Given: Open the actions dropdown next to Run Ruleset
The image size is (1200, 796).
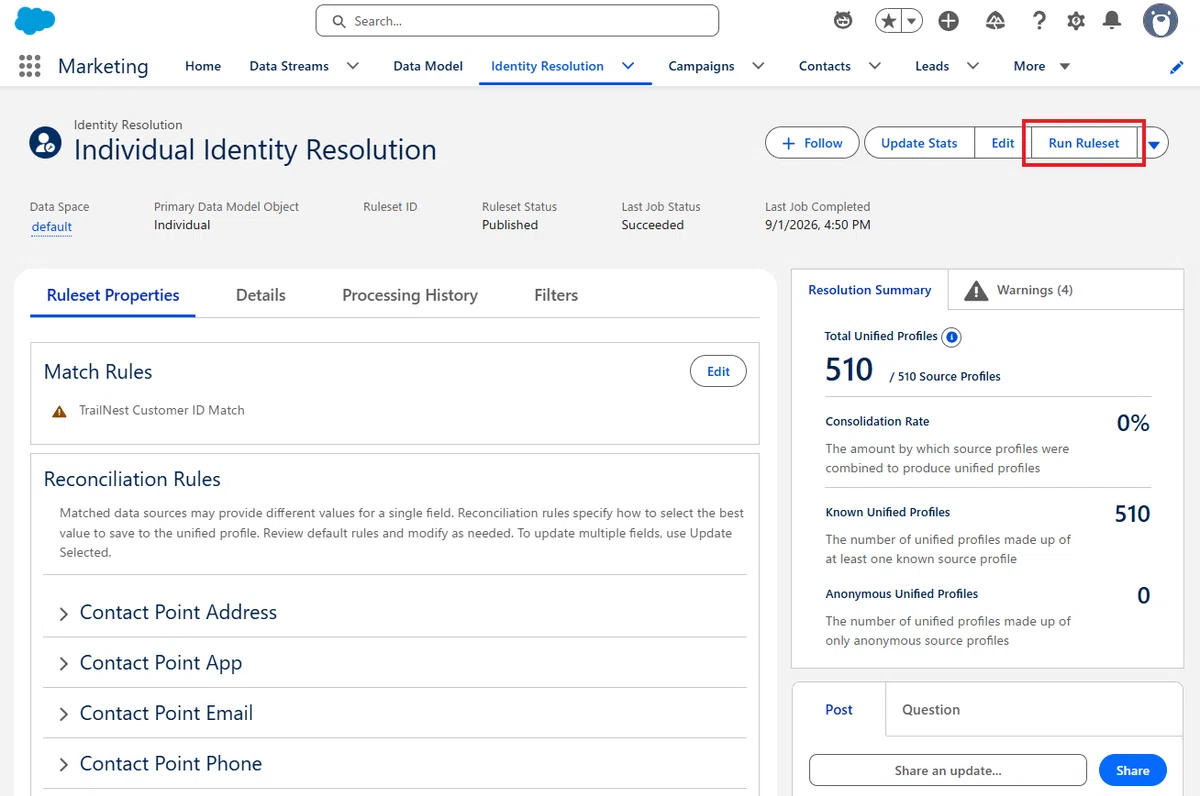Looking at the screenshot, I should pyautogui.click(x=1155, y=144).
